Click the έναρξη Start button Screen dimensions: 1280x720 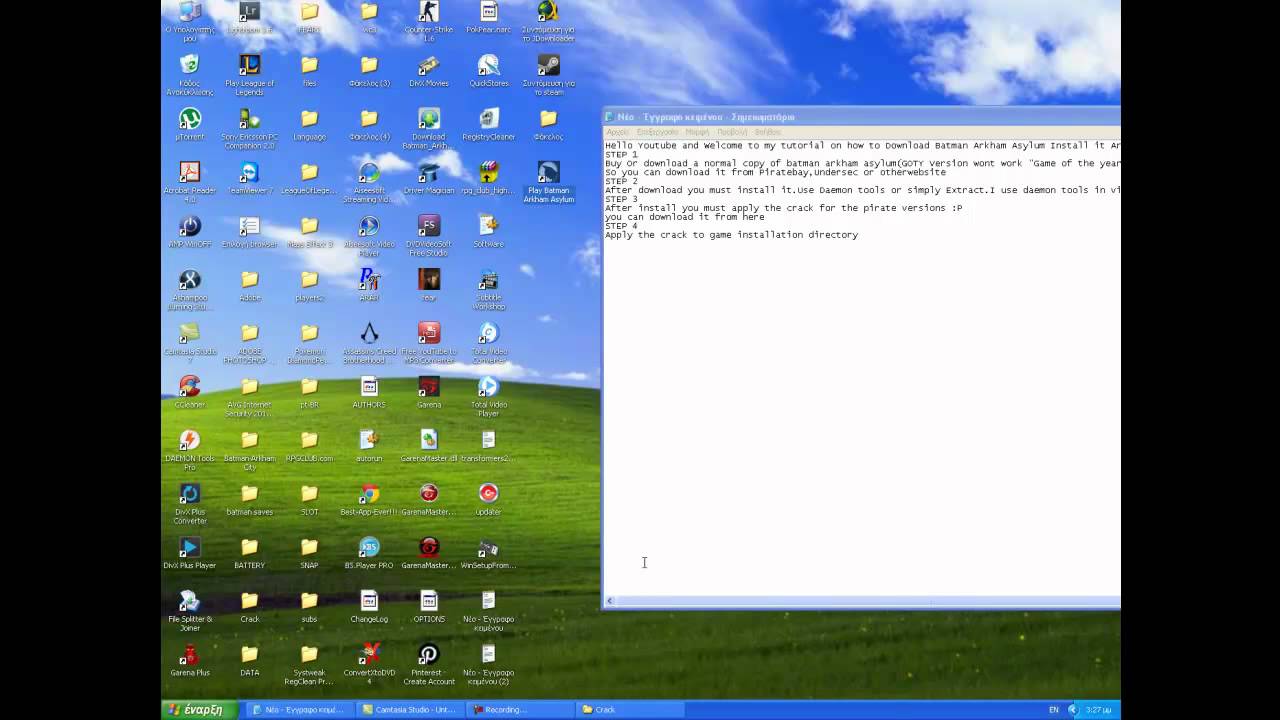click(x=199, y=710)
